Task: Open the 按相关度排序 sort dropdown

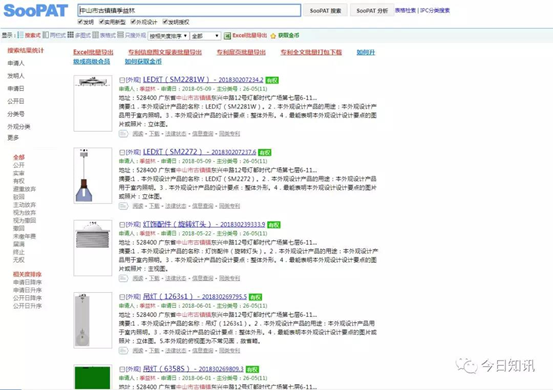Action: 168,36
